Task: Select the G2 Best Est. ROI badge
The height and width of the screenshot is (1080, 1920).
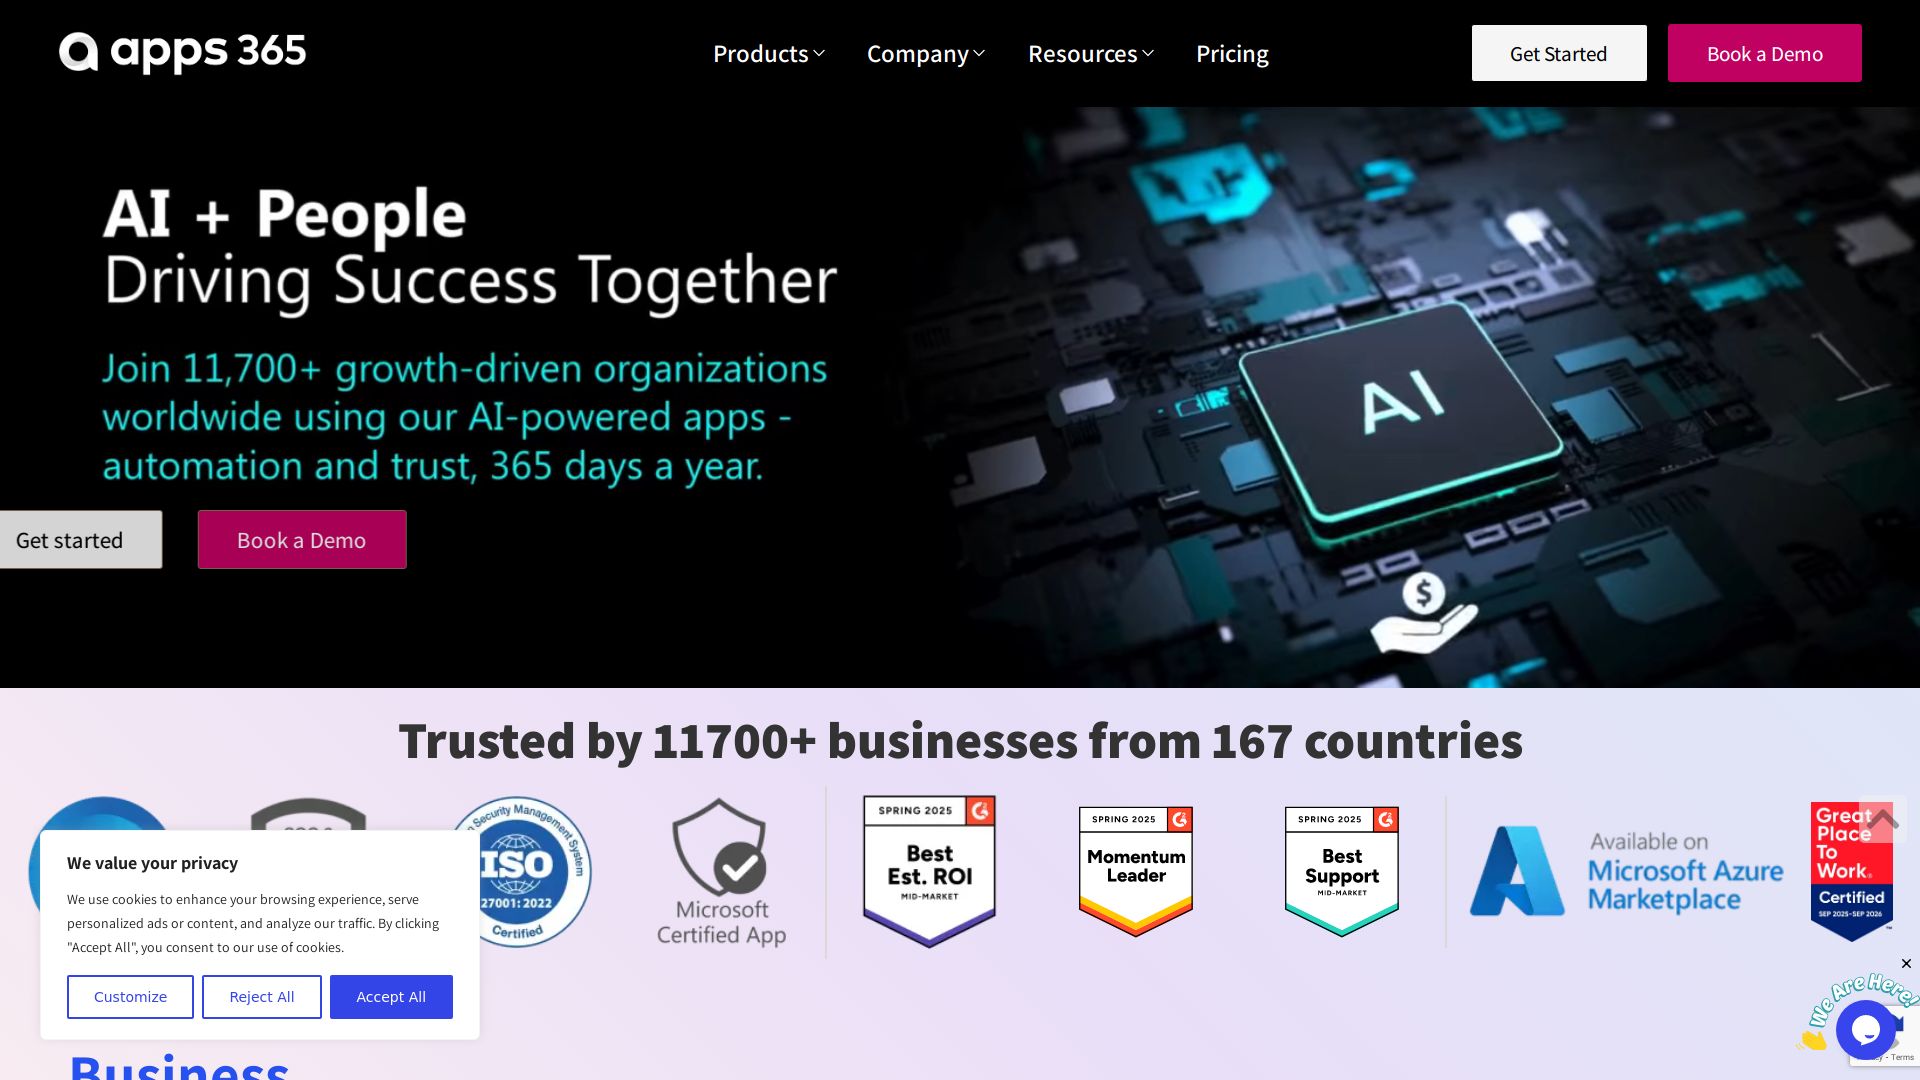Action: click(x=930, y=872)
